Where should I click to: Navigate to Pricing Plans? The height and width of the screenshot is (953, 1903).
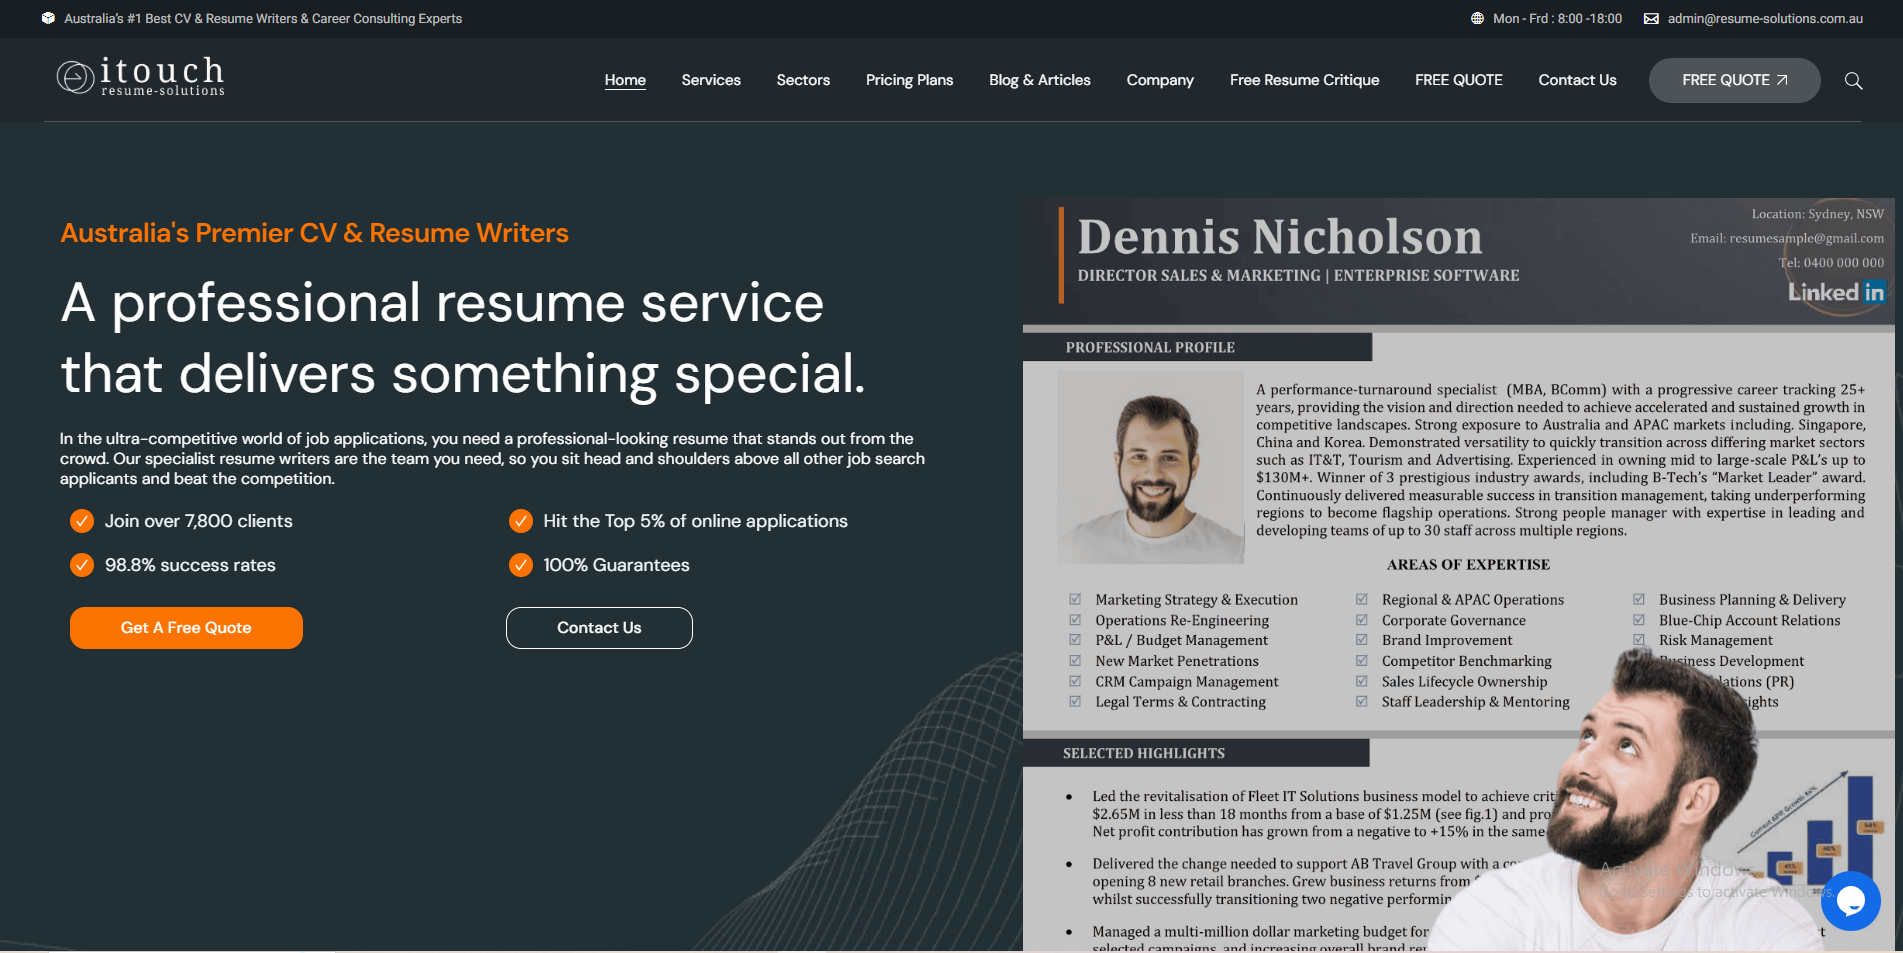coord(909,80)
